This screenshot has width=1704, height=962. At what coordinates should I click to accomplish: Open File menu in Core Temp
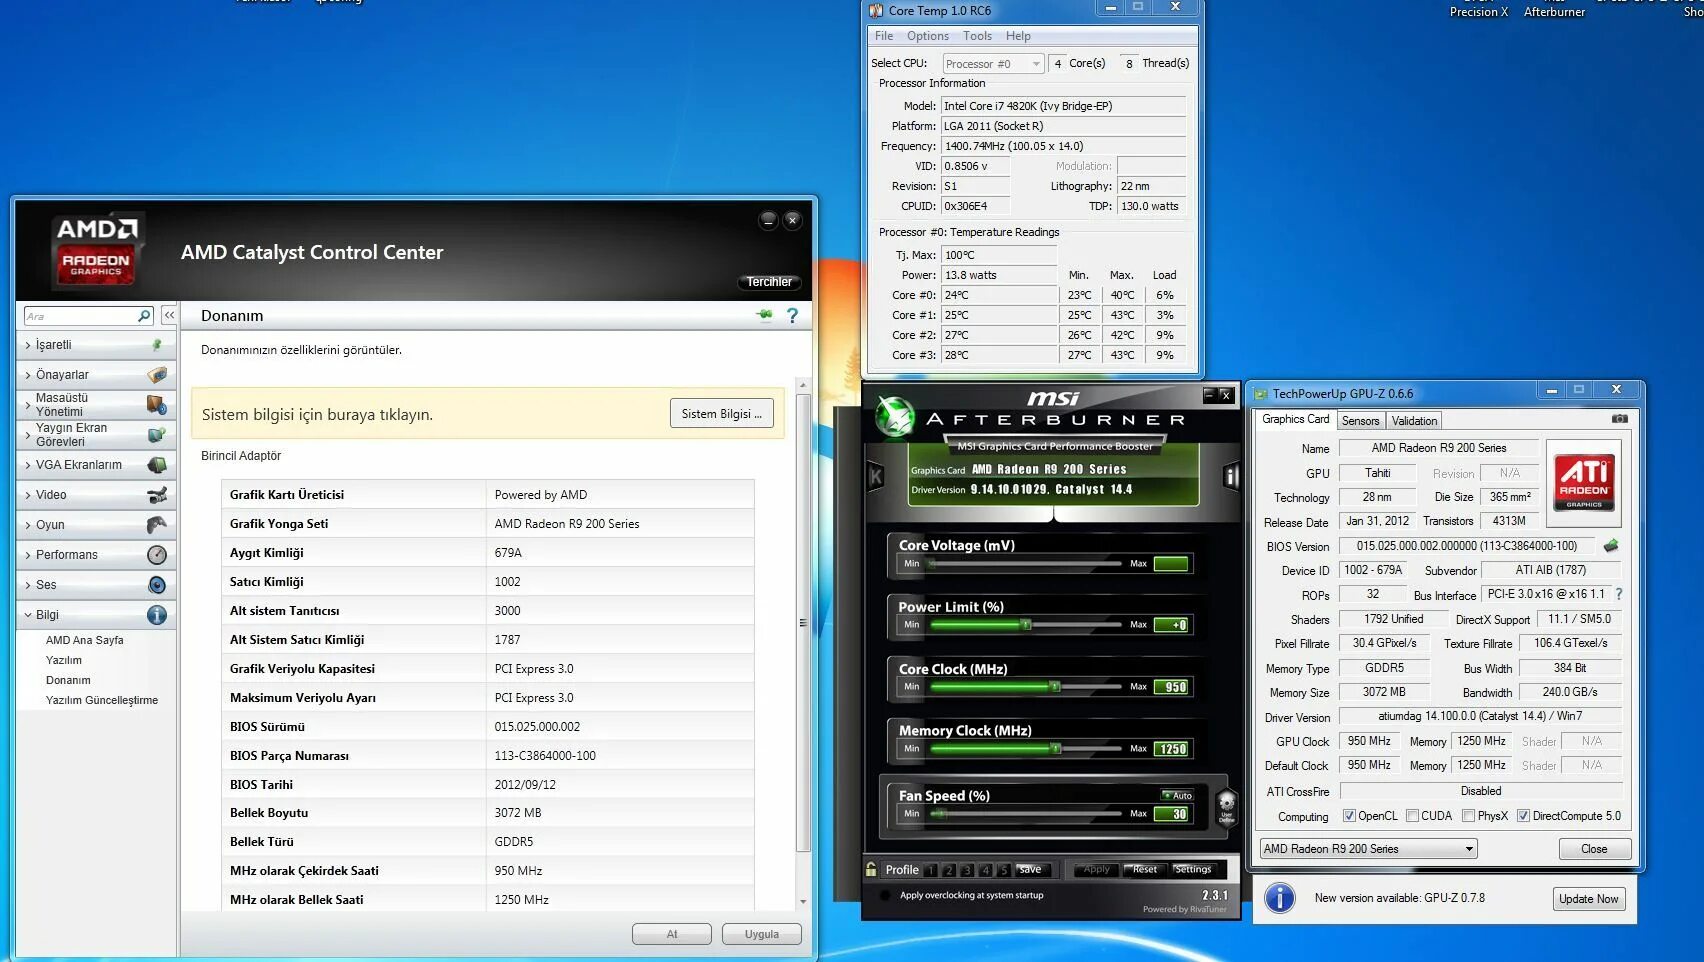[x=884, y=36]
